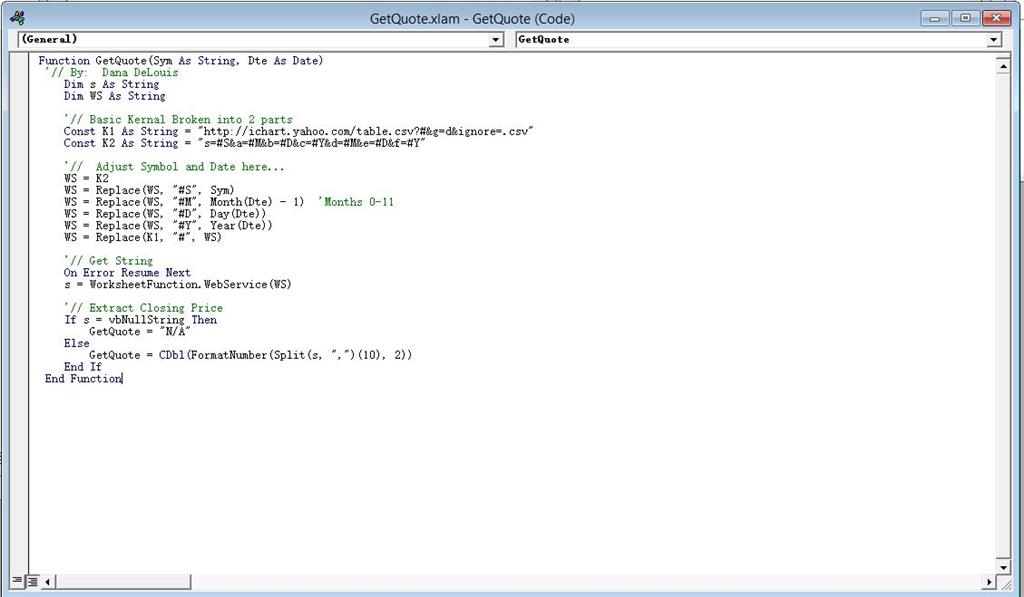This screenshot has width=1024, height=597.
Task: Minimize the GetQuote code window
Action: coord(935,18)
